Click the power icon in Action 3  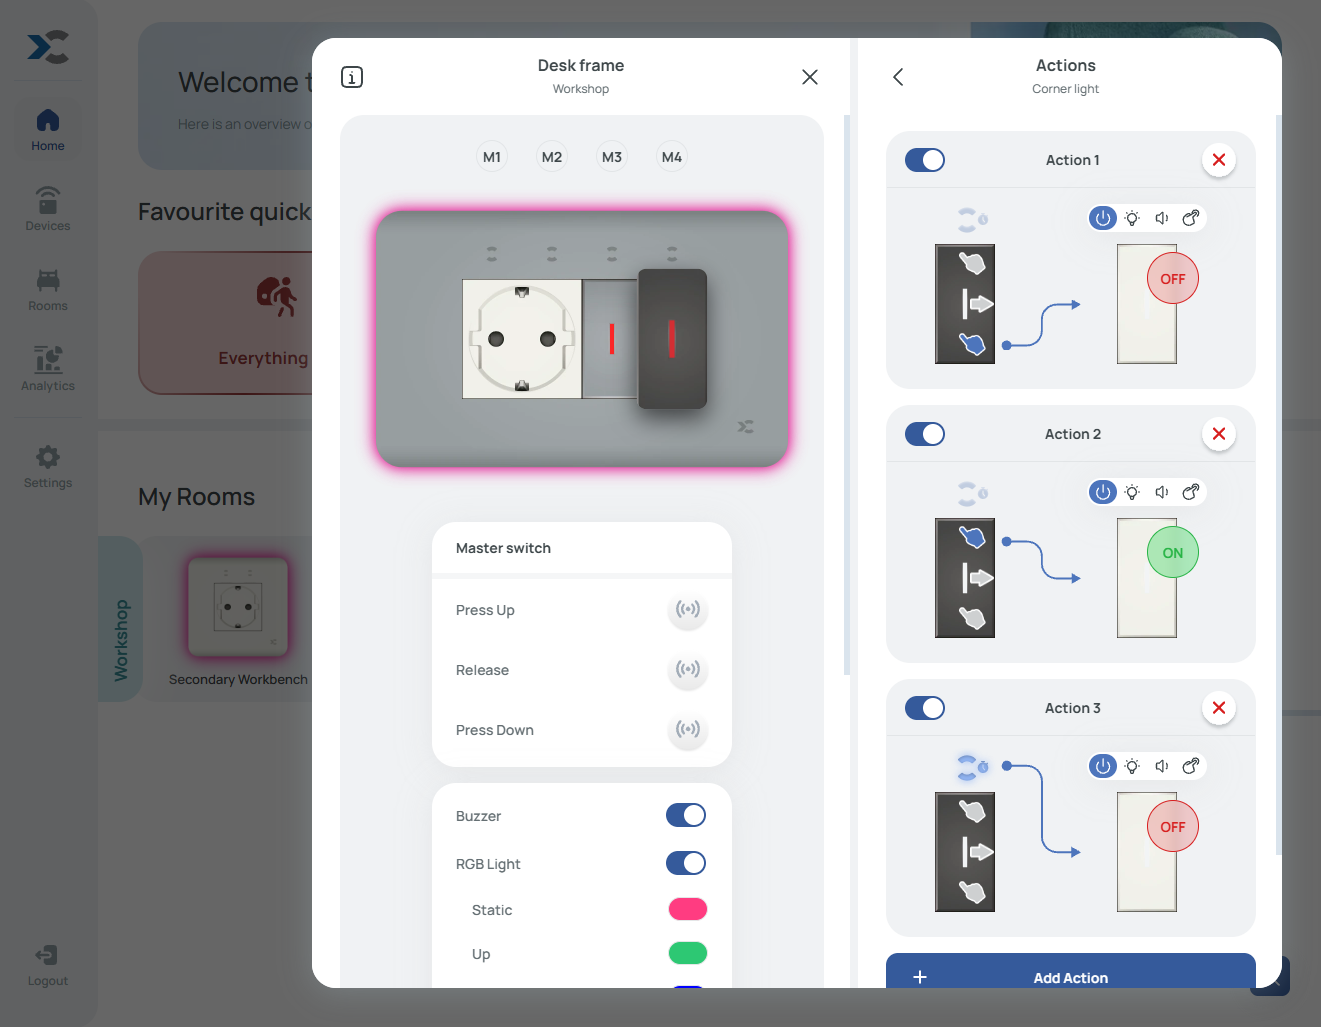1103,766
